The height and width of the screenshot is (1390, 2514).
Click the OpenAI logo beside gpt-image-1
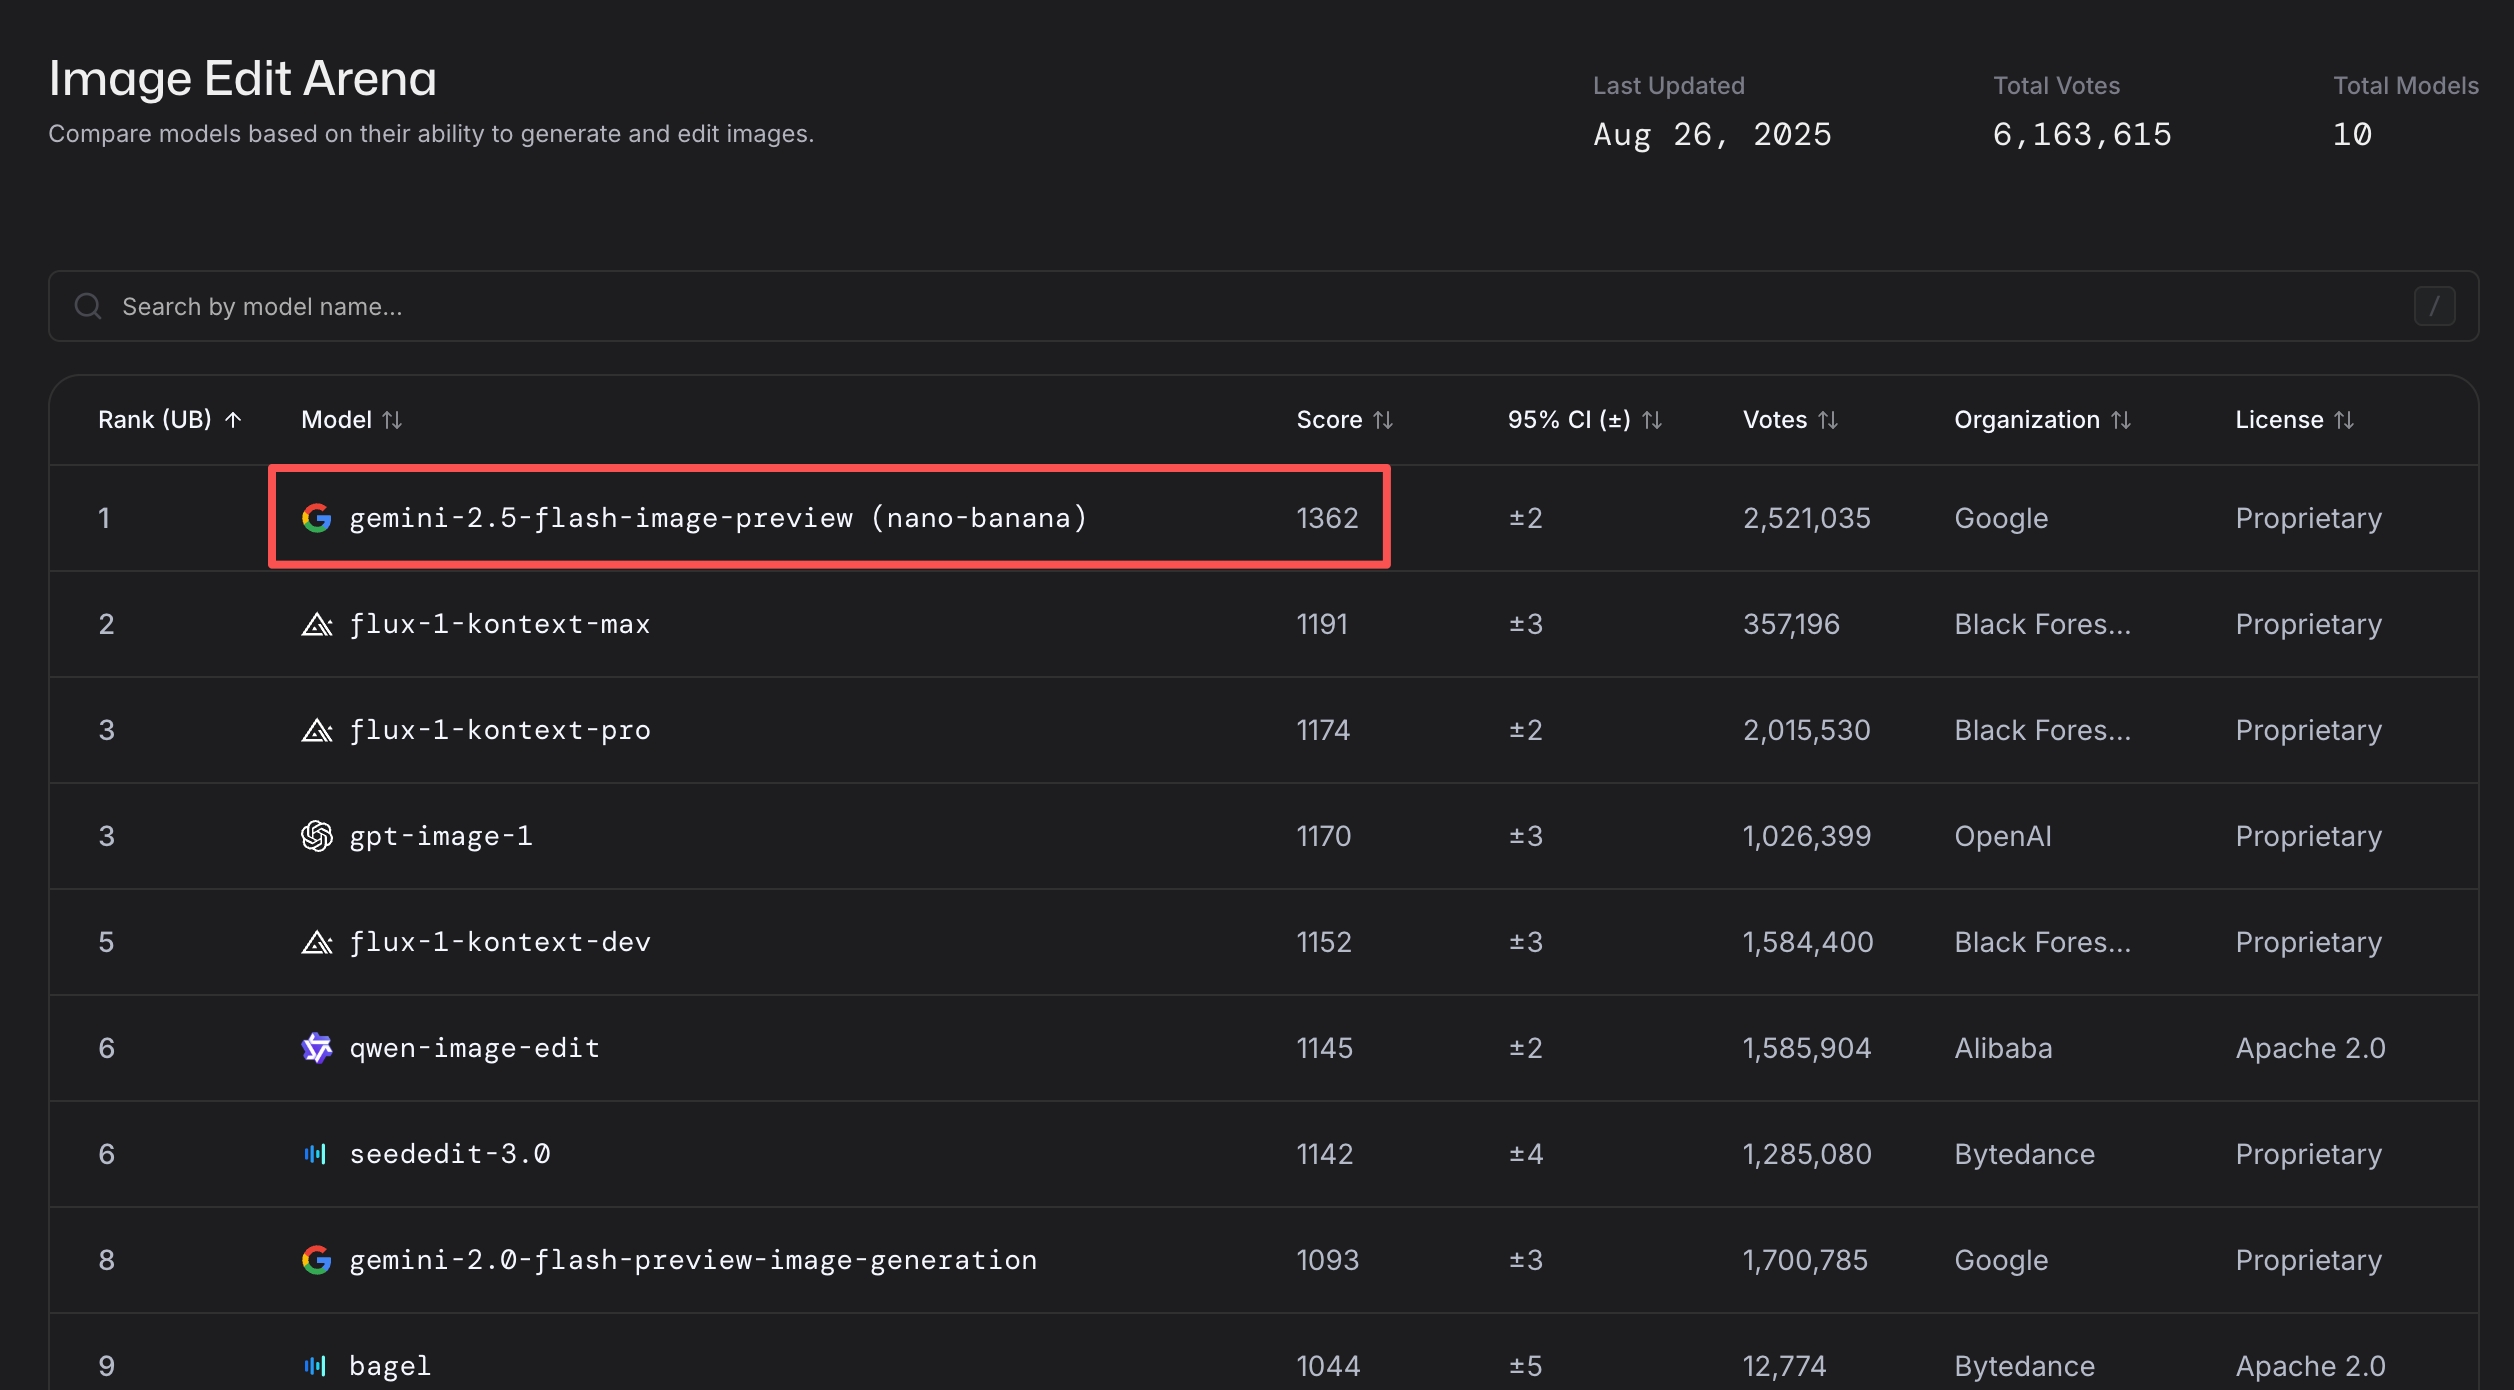317,836
